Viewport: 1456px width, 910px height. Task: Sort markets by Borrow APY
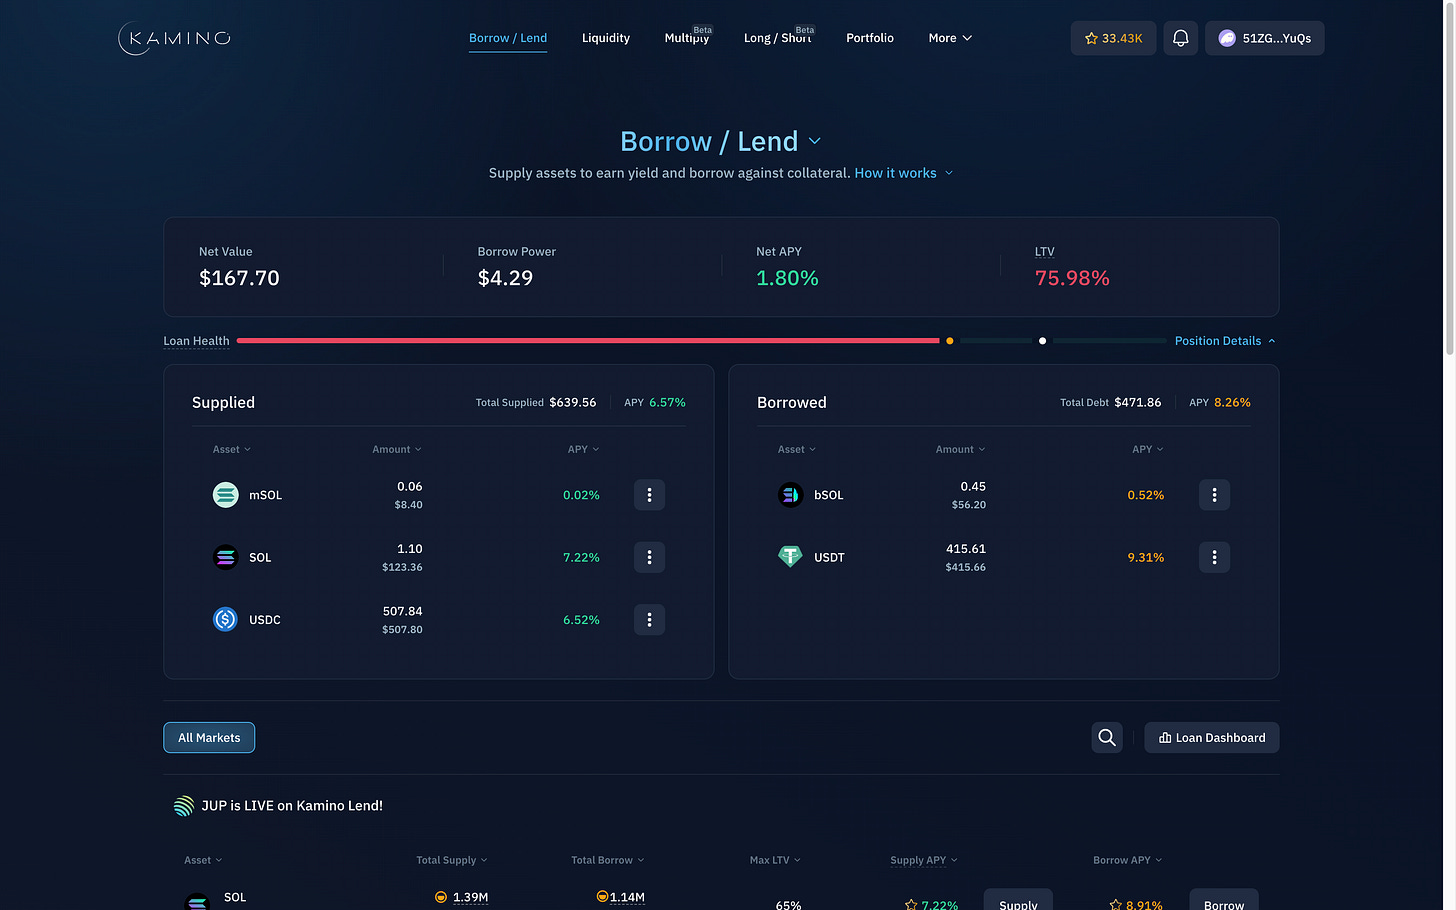1128,860
